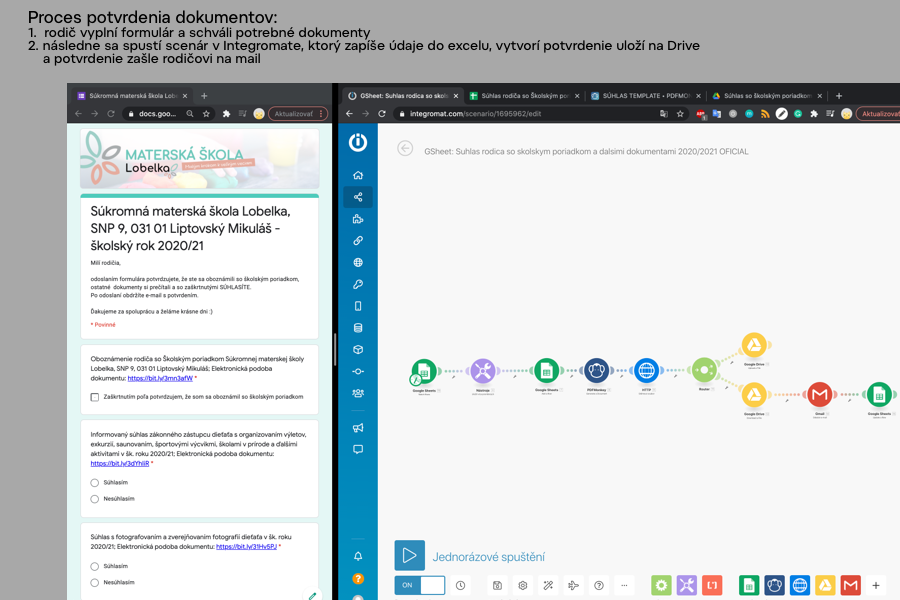Viewport: 900px width, 600px height.
Task: Select the Router module node
Action: [703, 371]
